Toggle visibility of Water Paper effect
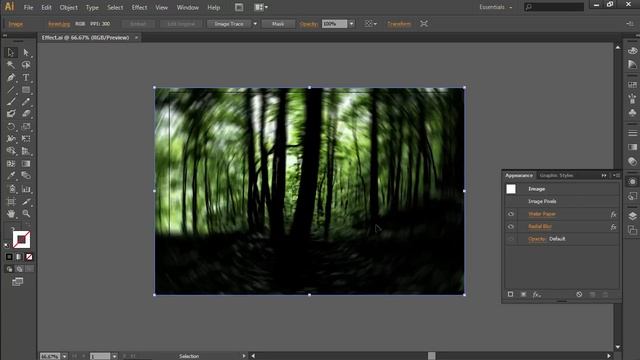 point(511,214)
